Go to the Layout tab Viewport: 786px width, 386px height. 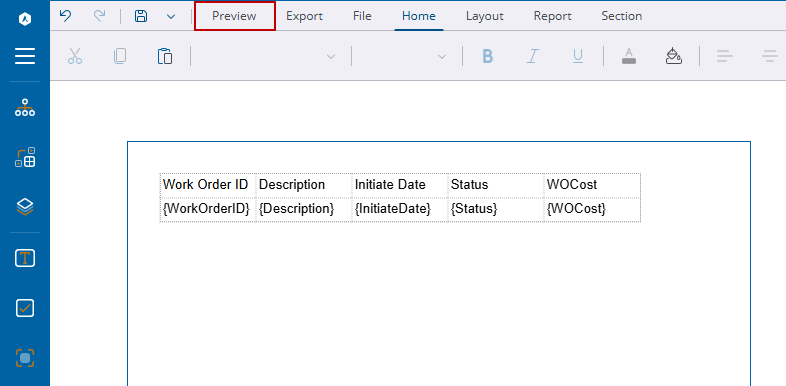point(485,16)
